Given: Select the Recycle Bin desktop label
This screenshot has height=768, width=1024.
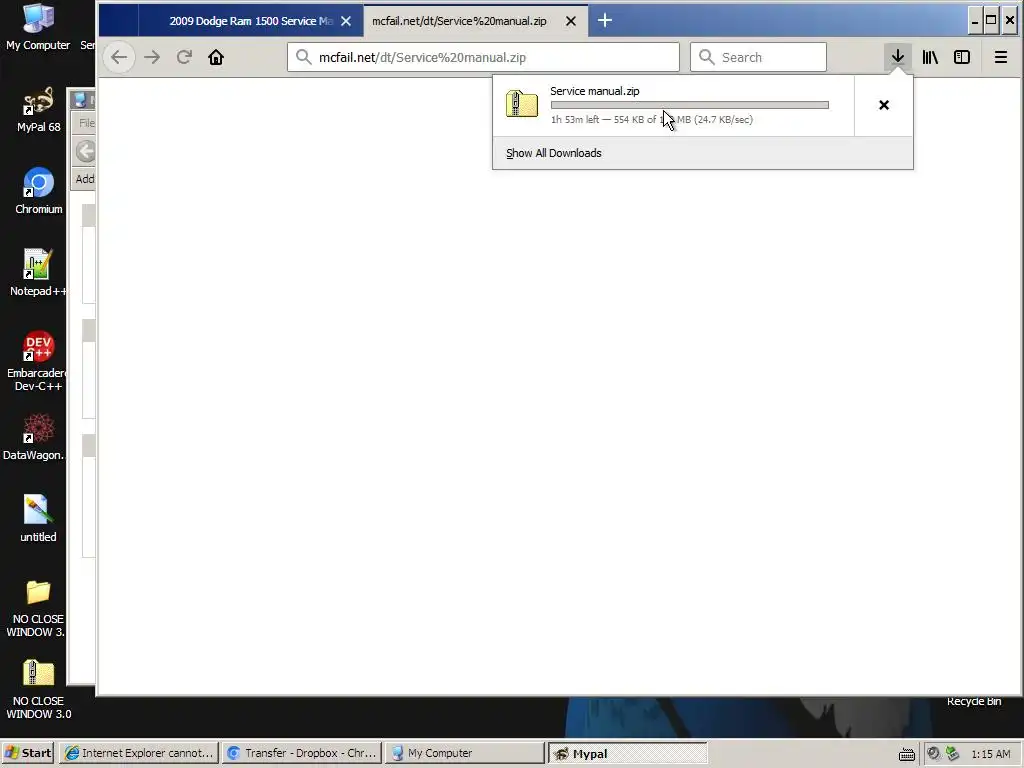Looking at the screenshot, I should coord(974,701).
